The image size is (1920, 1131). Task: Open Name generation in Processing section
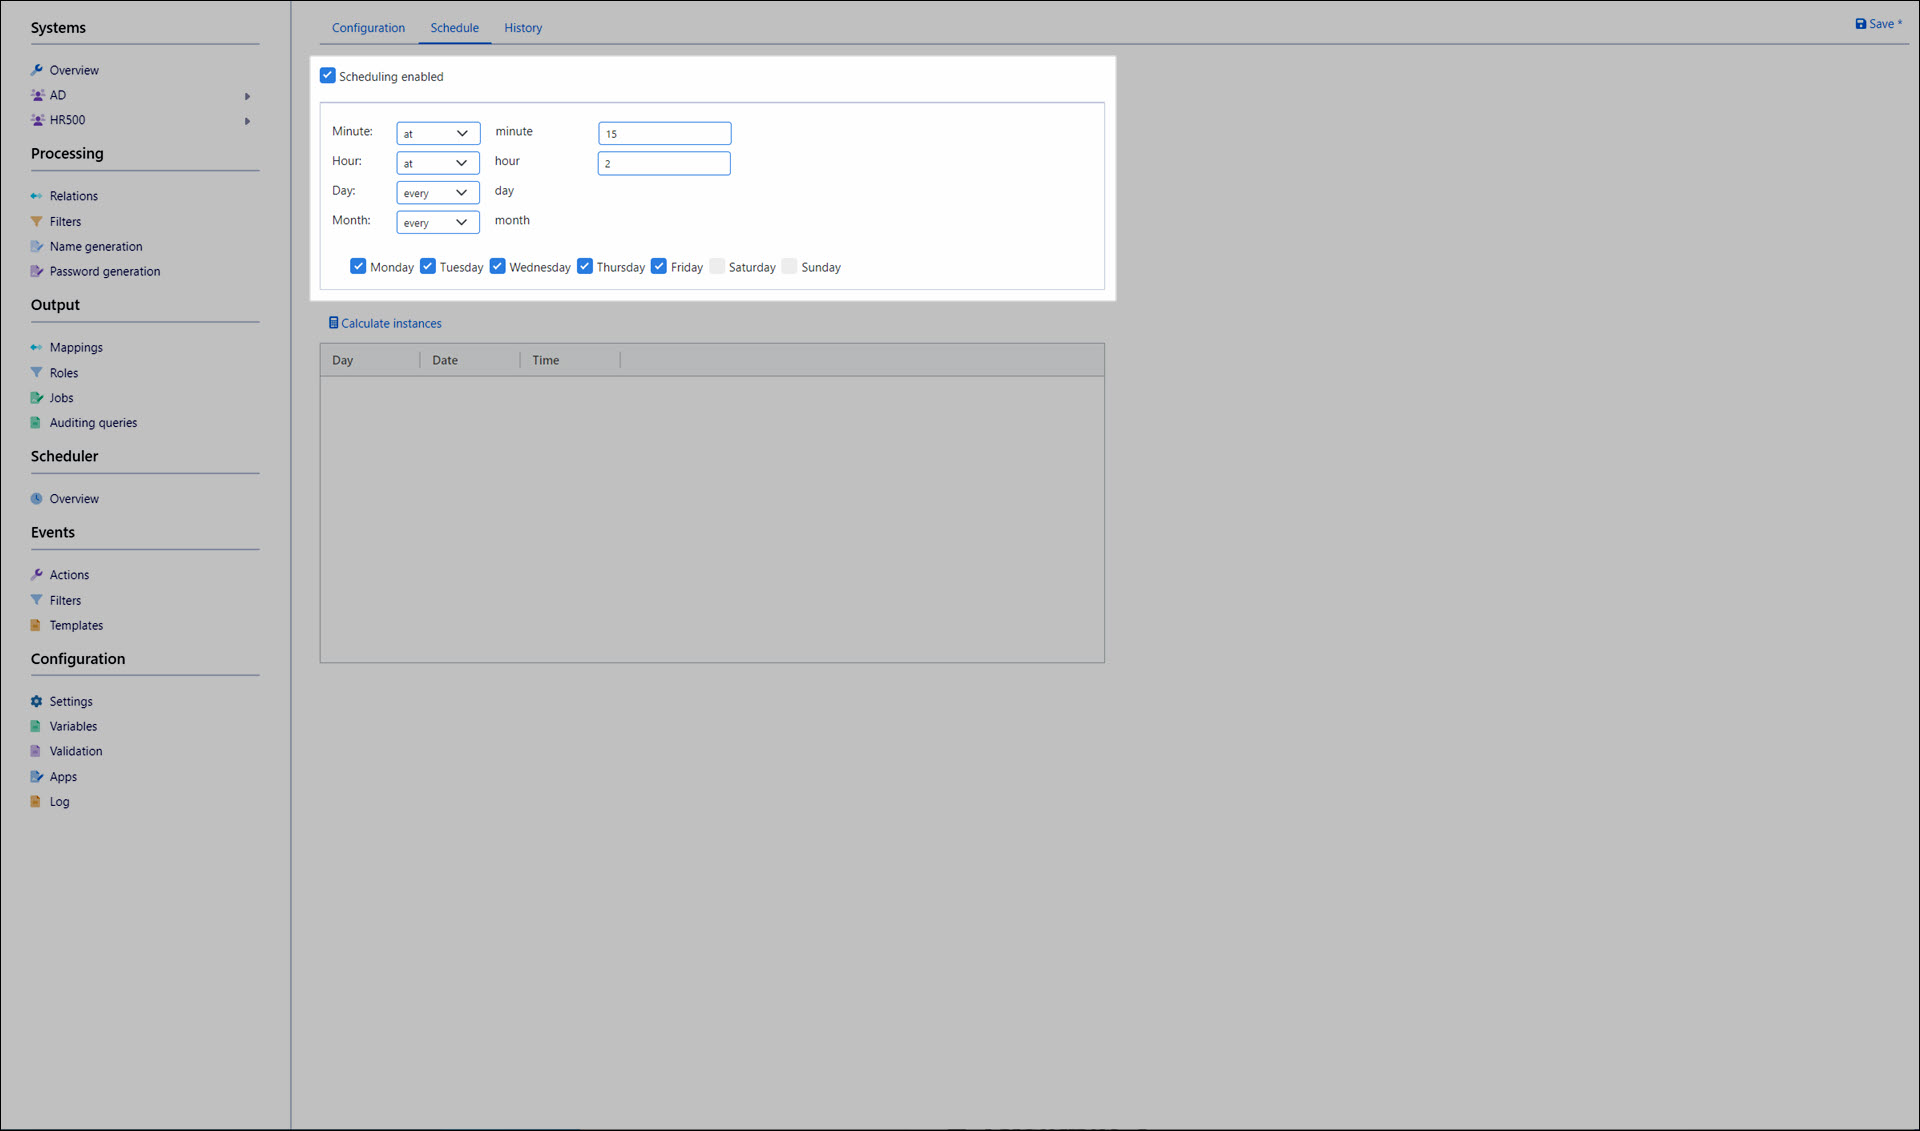(x=96, y=246)
